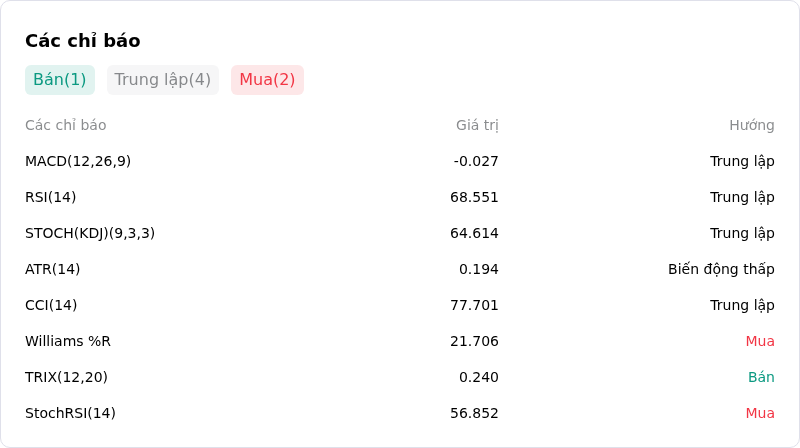This screenshot has height=448, width=800.
Task: Click the Giá trị column header
Action: 477,125
